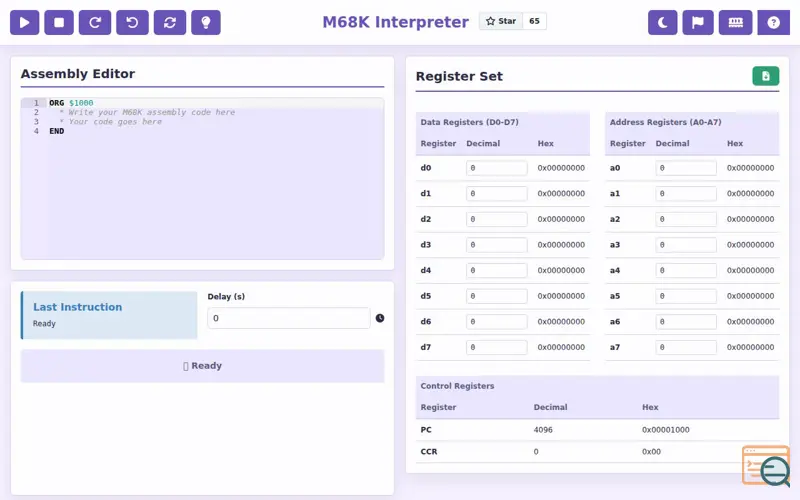Screen dimensions: 800x500
Task: Click the flag icon button
Action: (698, 22)
